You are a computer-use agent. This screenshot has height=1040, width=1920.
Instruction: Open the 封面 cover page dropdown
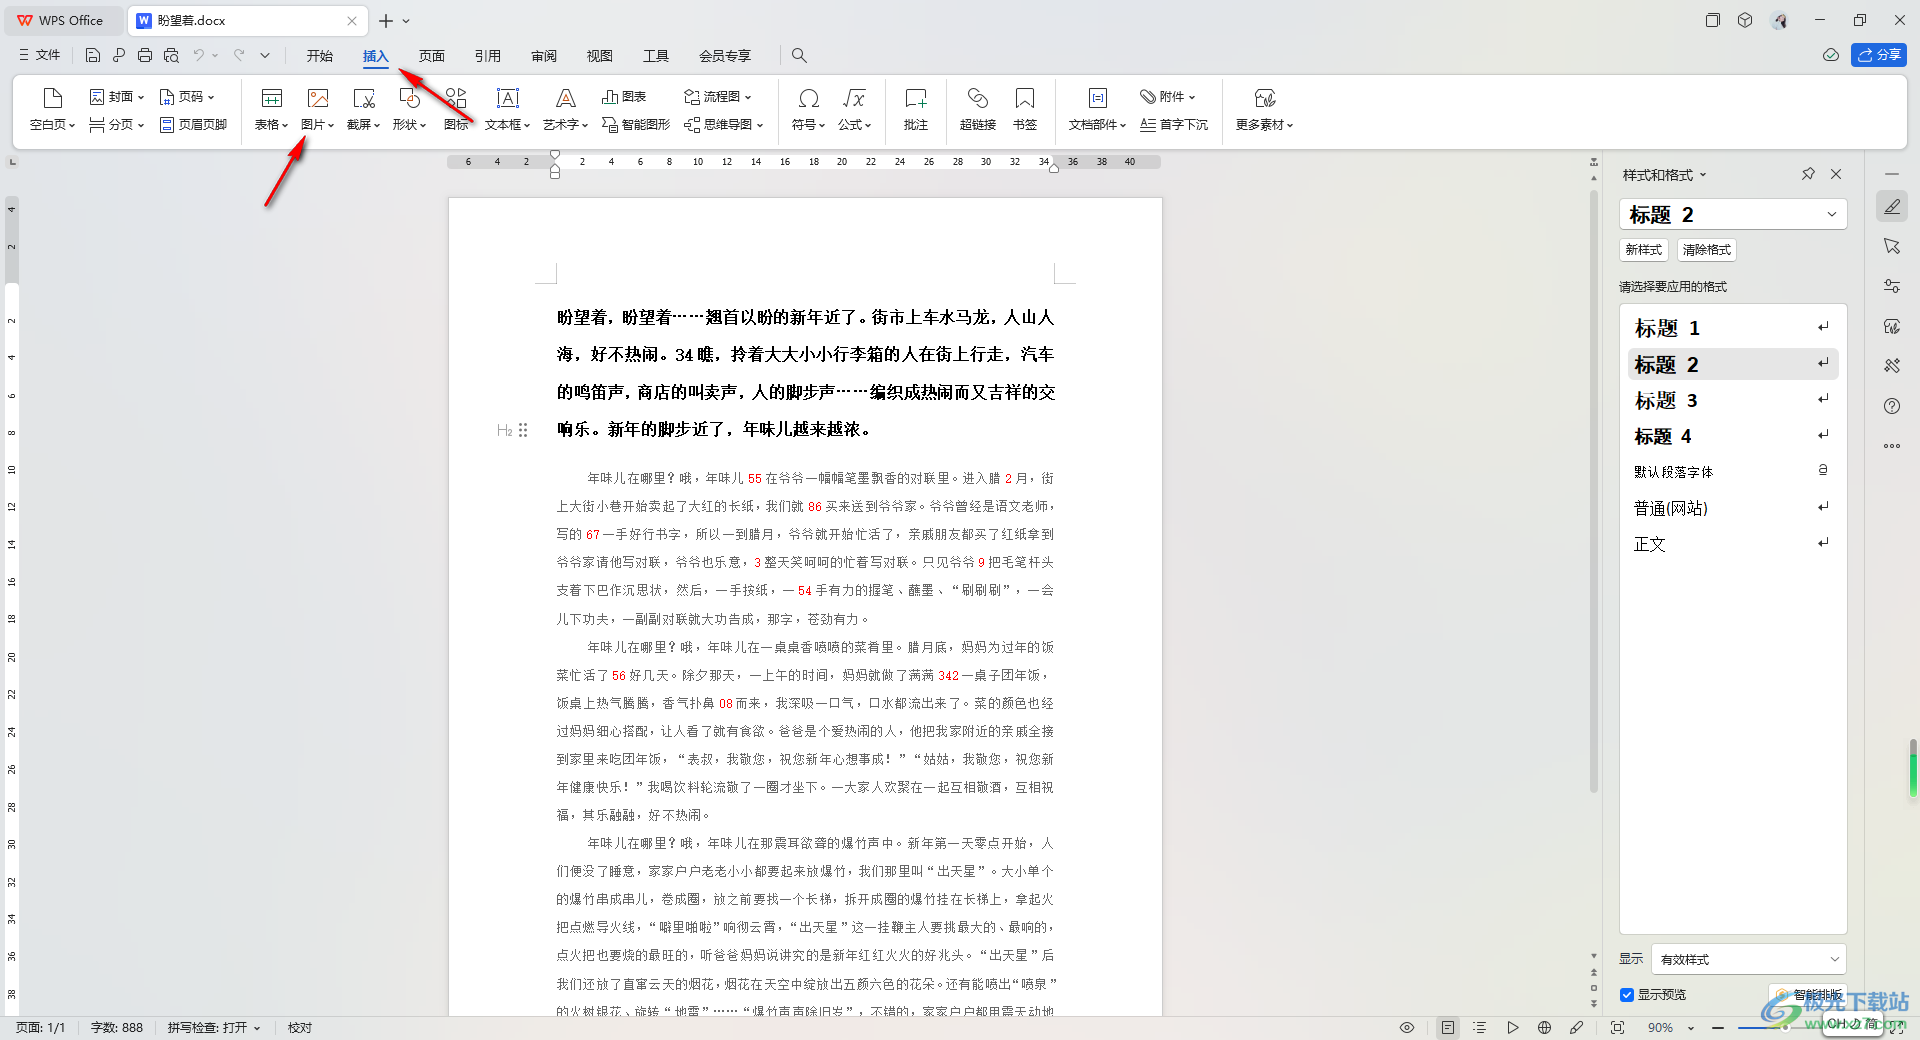(x=117, y=97)
